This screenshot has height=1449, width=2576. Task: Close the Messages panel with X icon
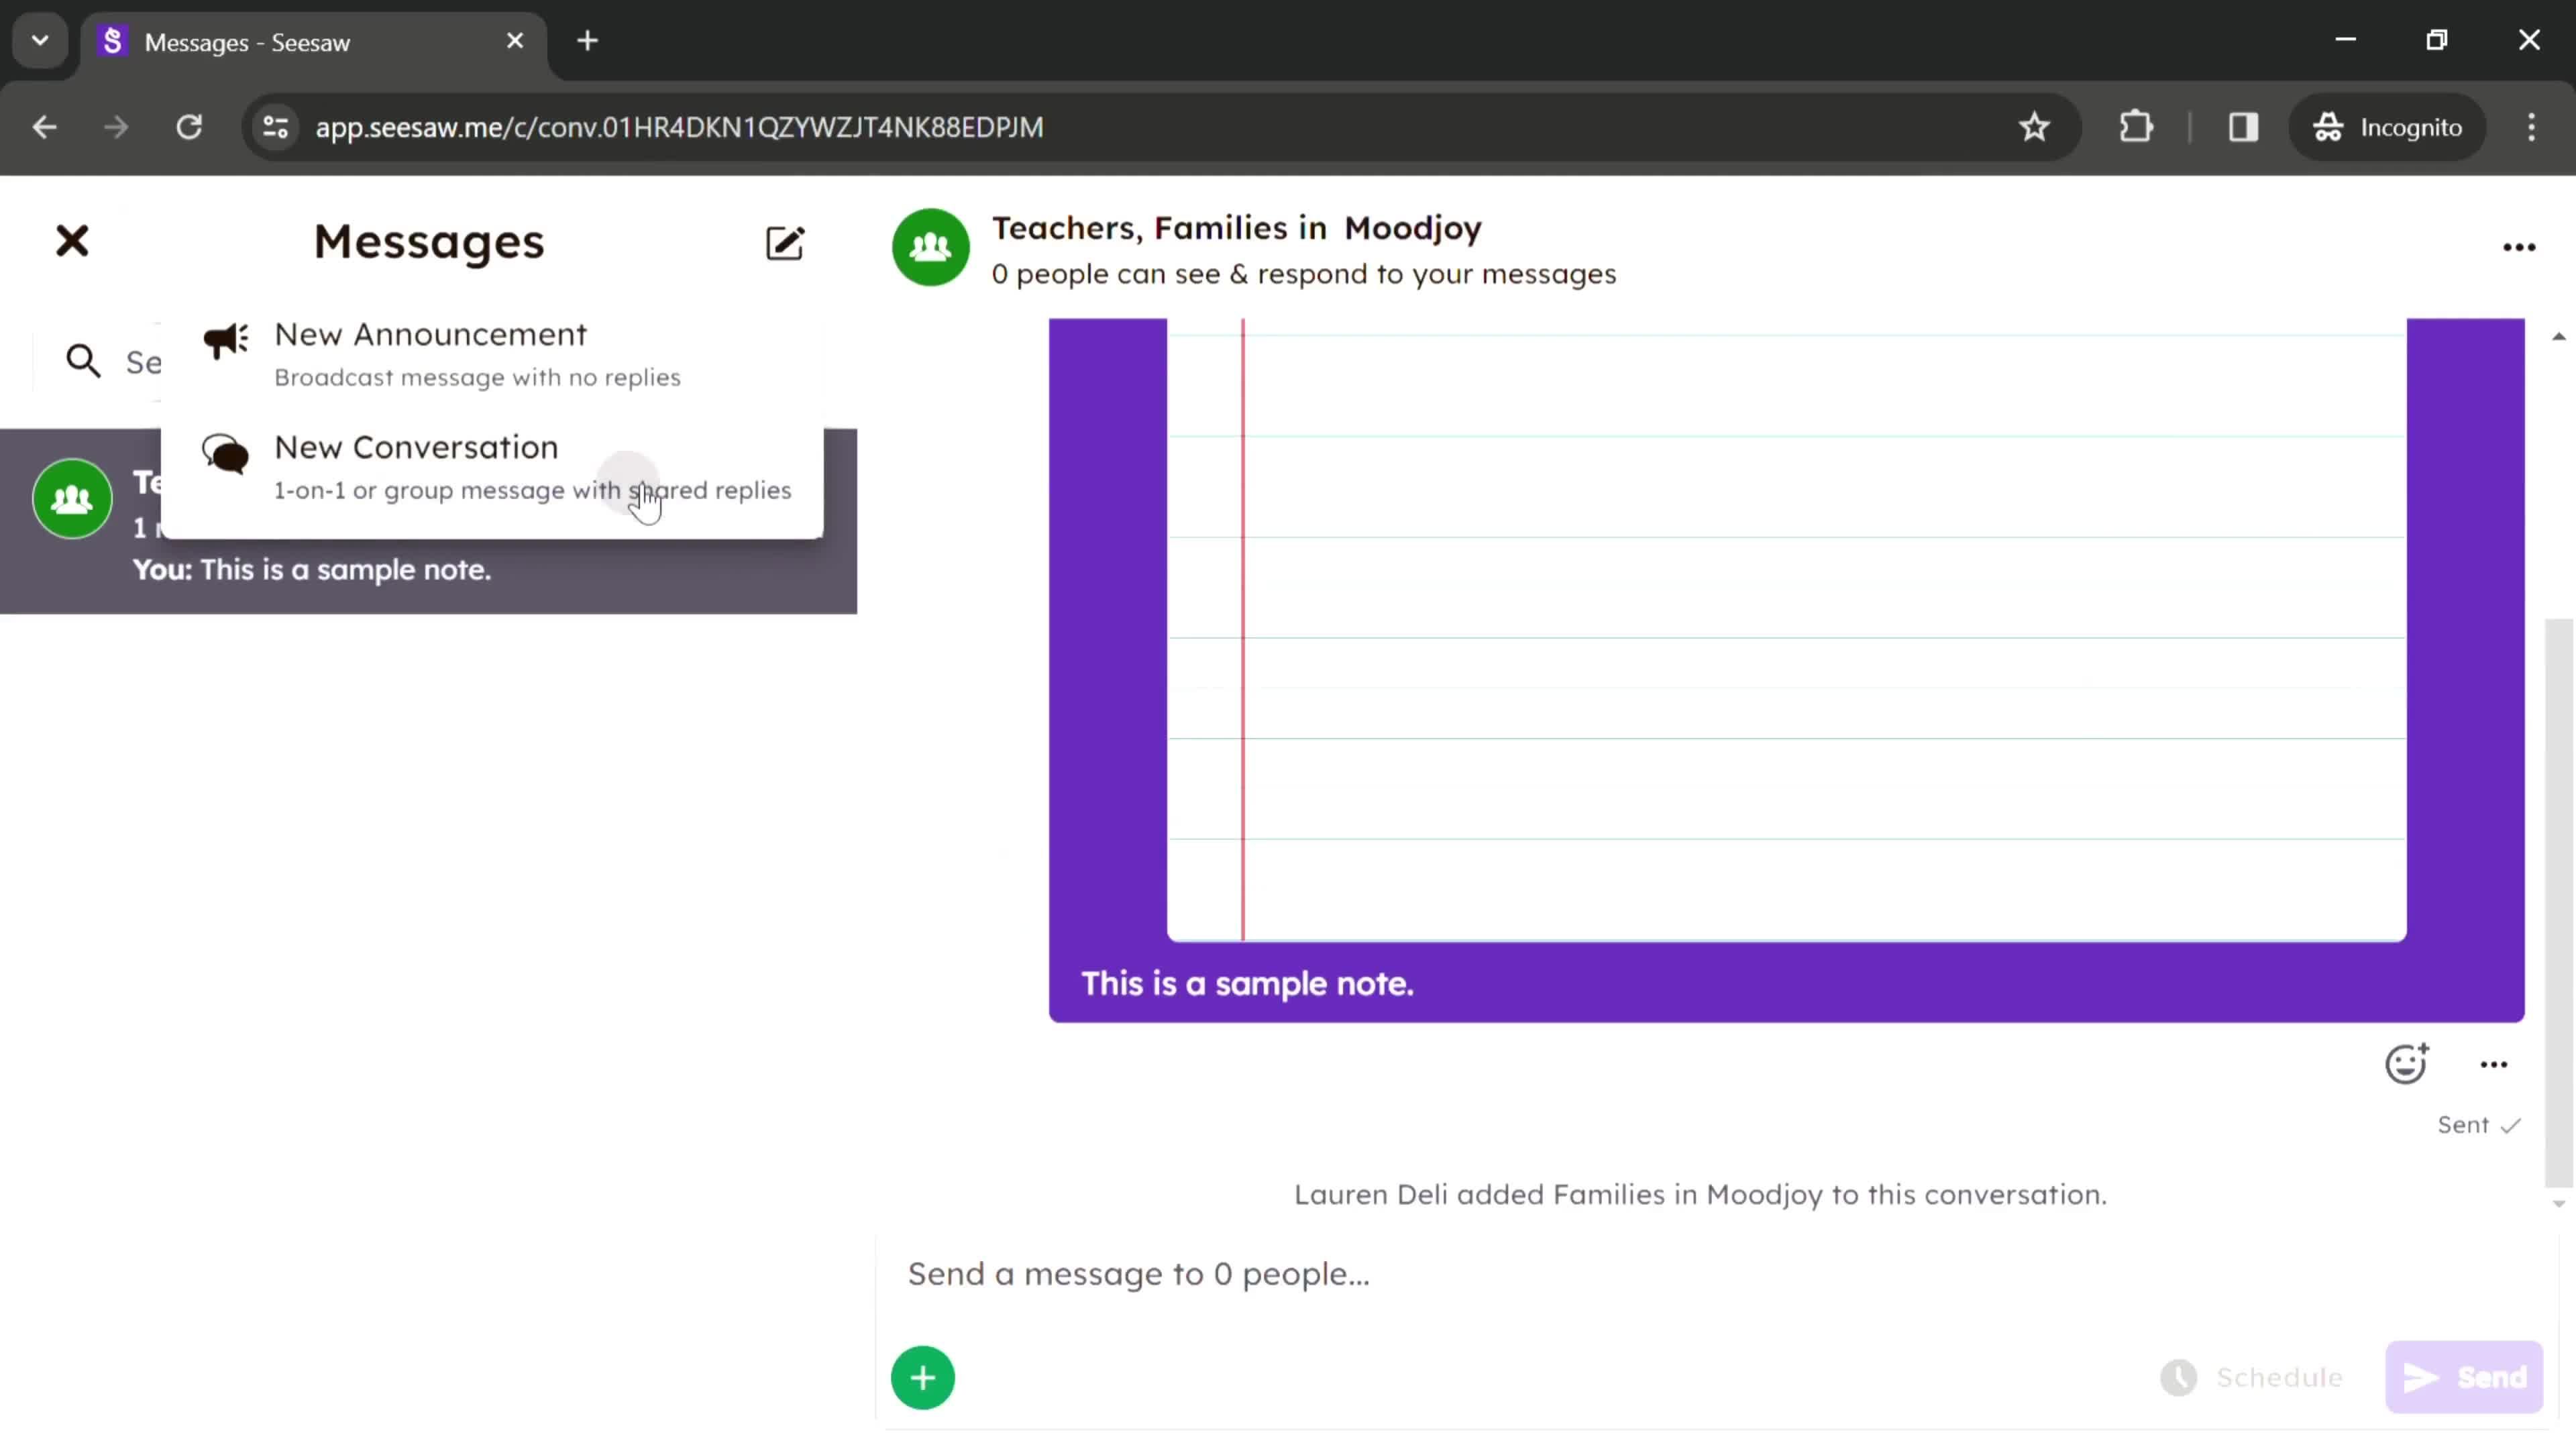[x=72, y=241]
